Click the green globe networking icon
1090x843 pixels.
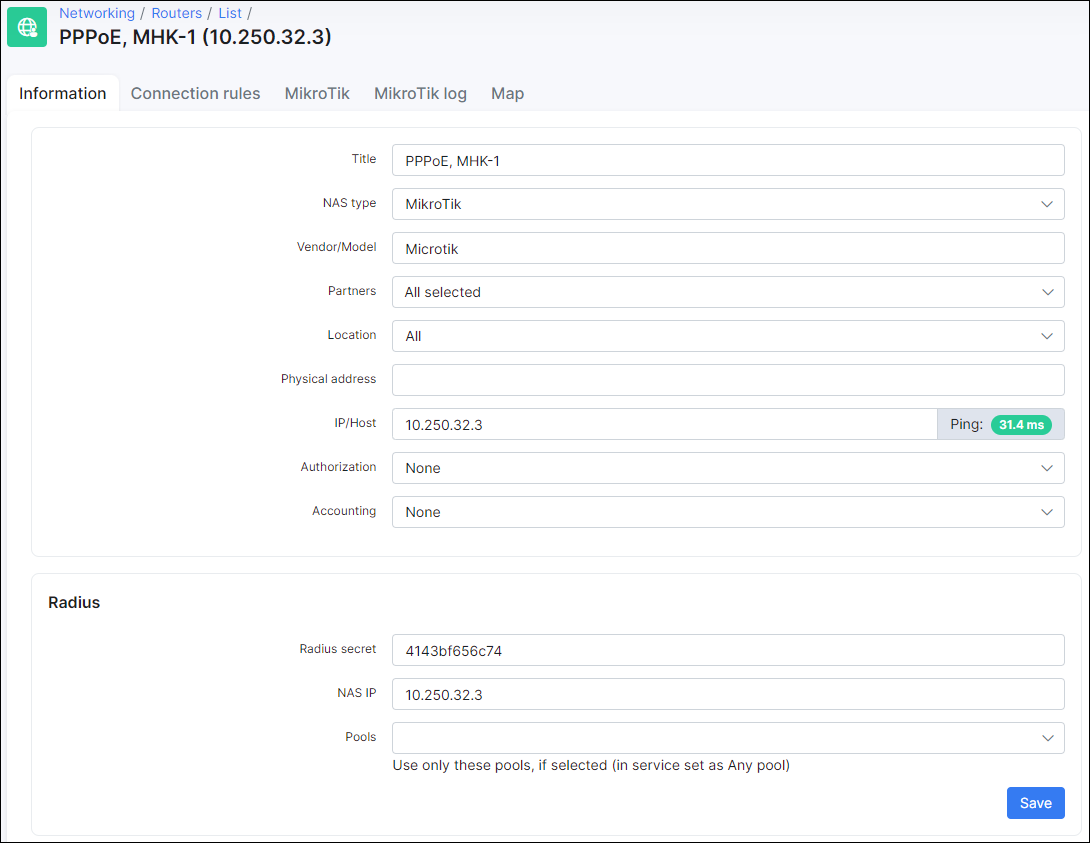(x=27, y=27)
